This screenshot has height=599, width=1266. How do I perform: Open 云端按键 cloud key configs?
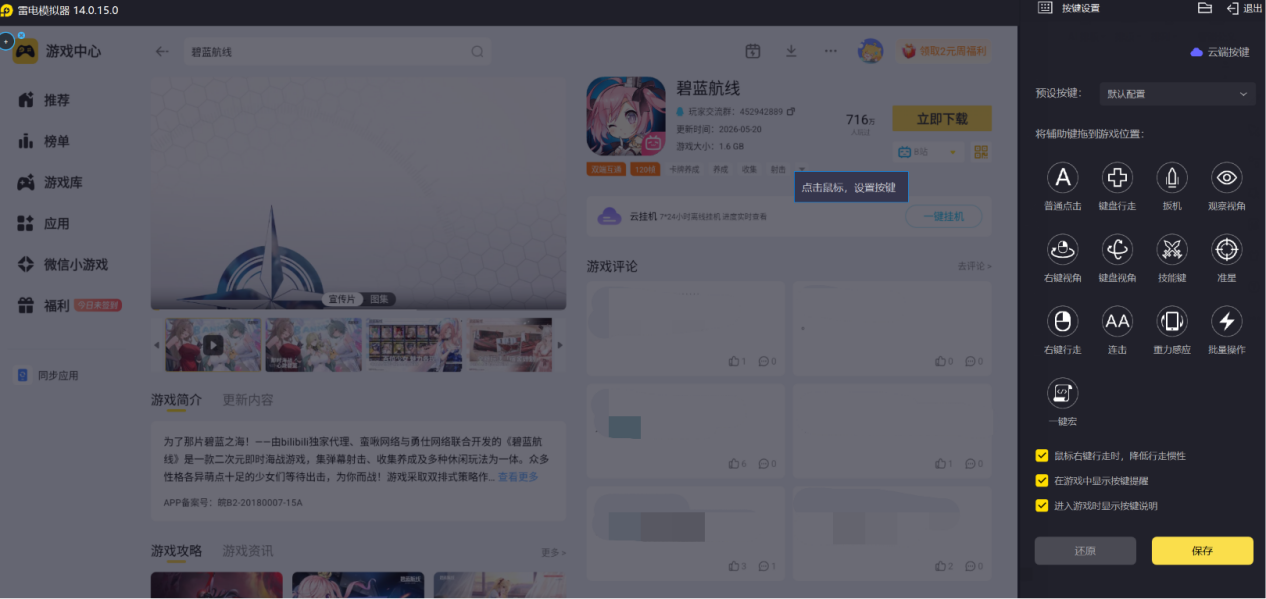1220,52
